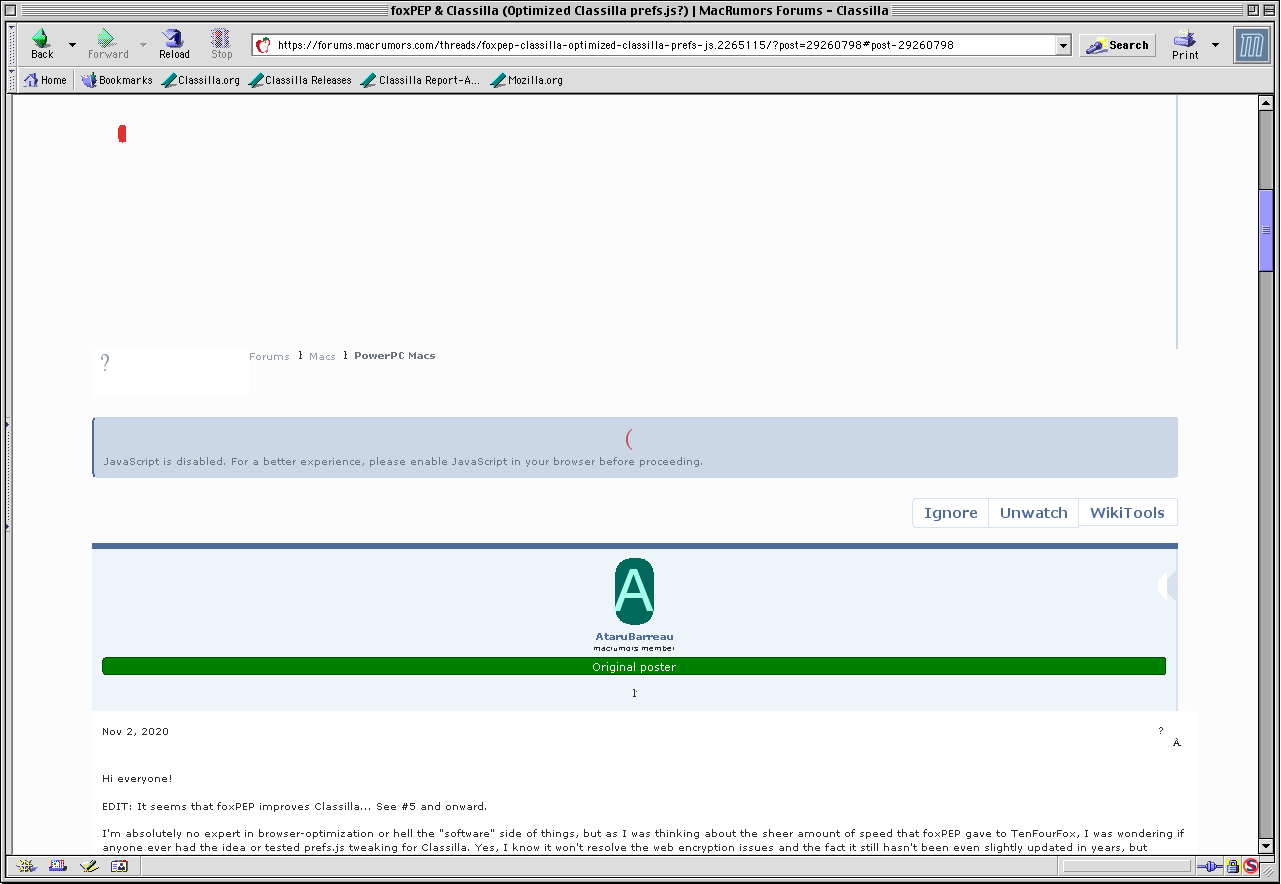Open the AtaruBarreau username link
The width and height of the screenshot is (1281, 884).
click(634, 636)
